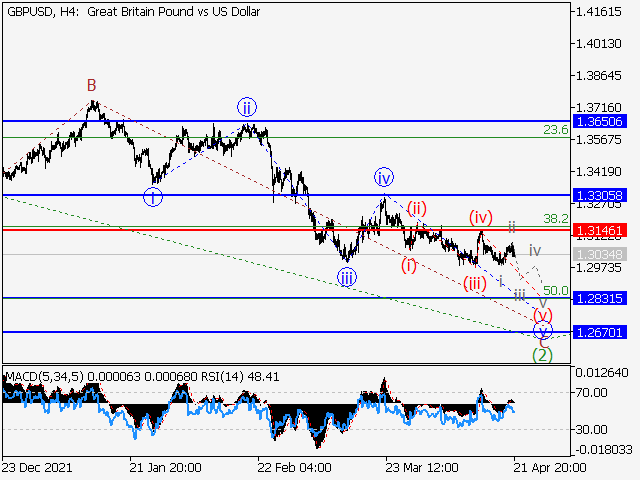
Task: Click the 38.2 Fibonacci level label
Action: tap(556, 219)
